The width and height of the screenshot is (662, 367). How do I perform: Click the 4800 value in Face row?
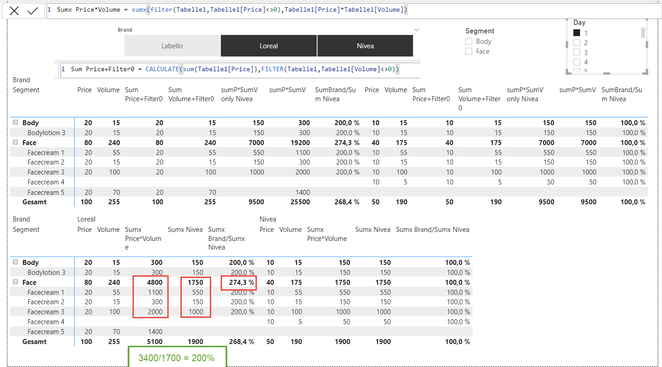click(155, 283)
